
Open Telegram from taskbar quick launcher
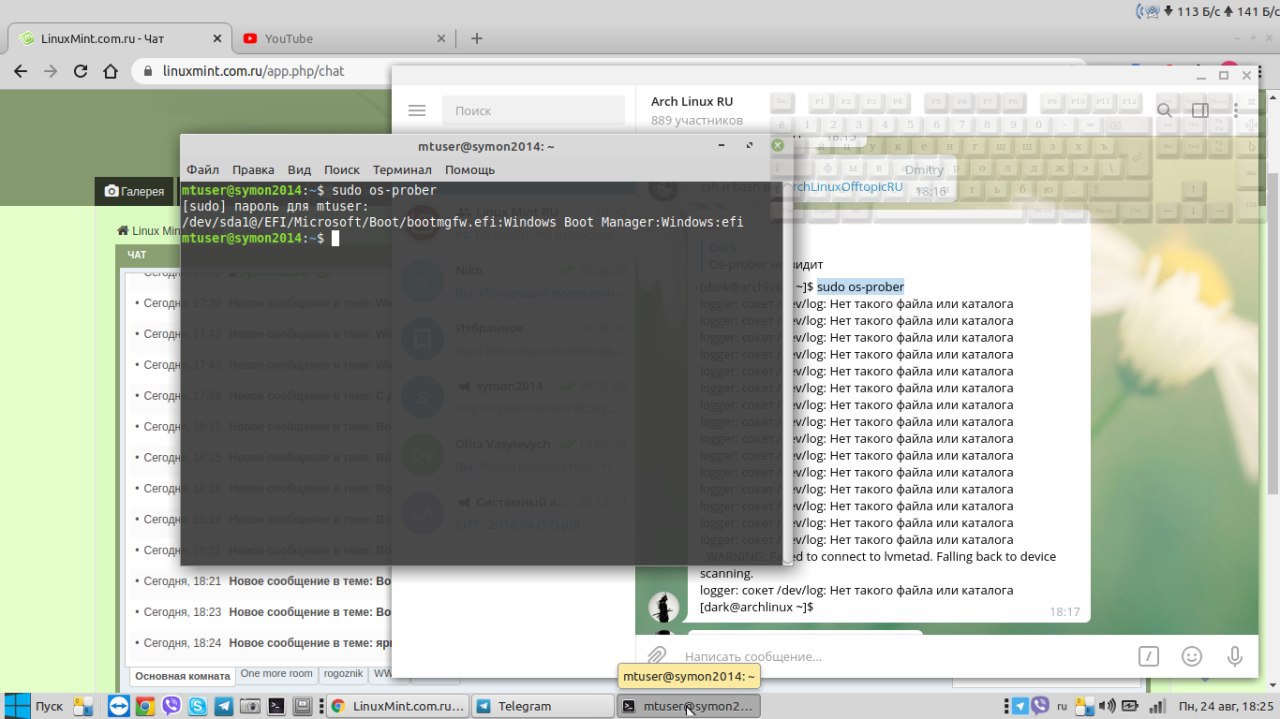(x=223, y=706)
